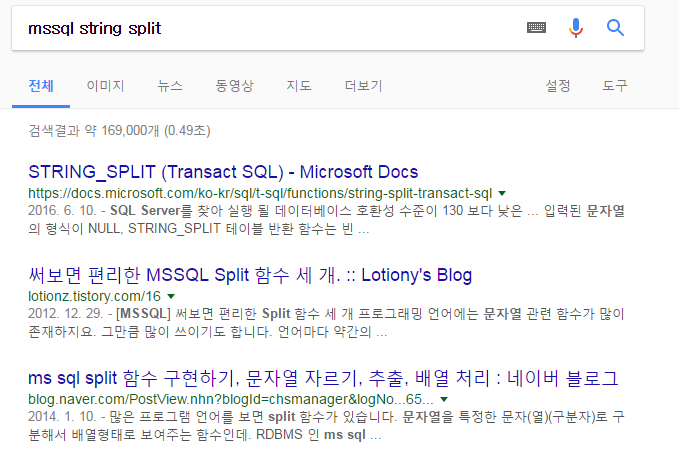Switch to the 이미지 tab

tap(104, 85)
